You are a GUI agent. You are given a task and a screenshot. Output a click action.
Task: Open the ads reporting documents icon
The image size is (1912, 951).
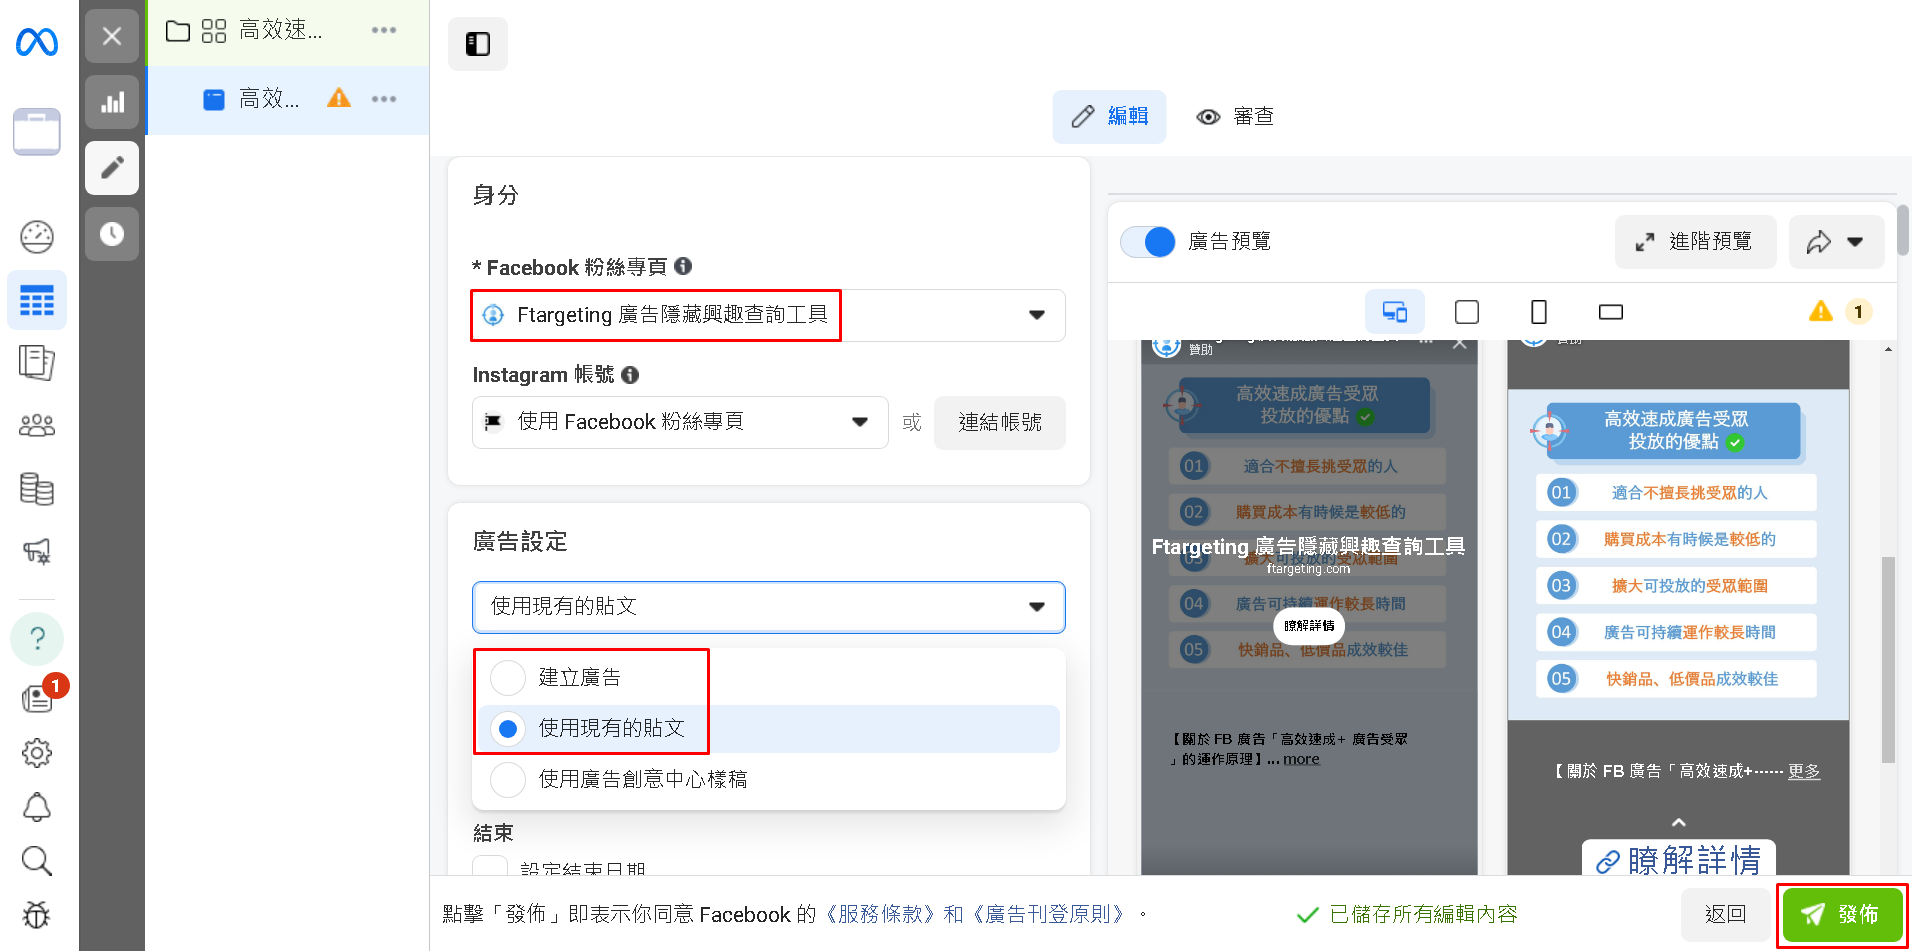tap(37, 362)
